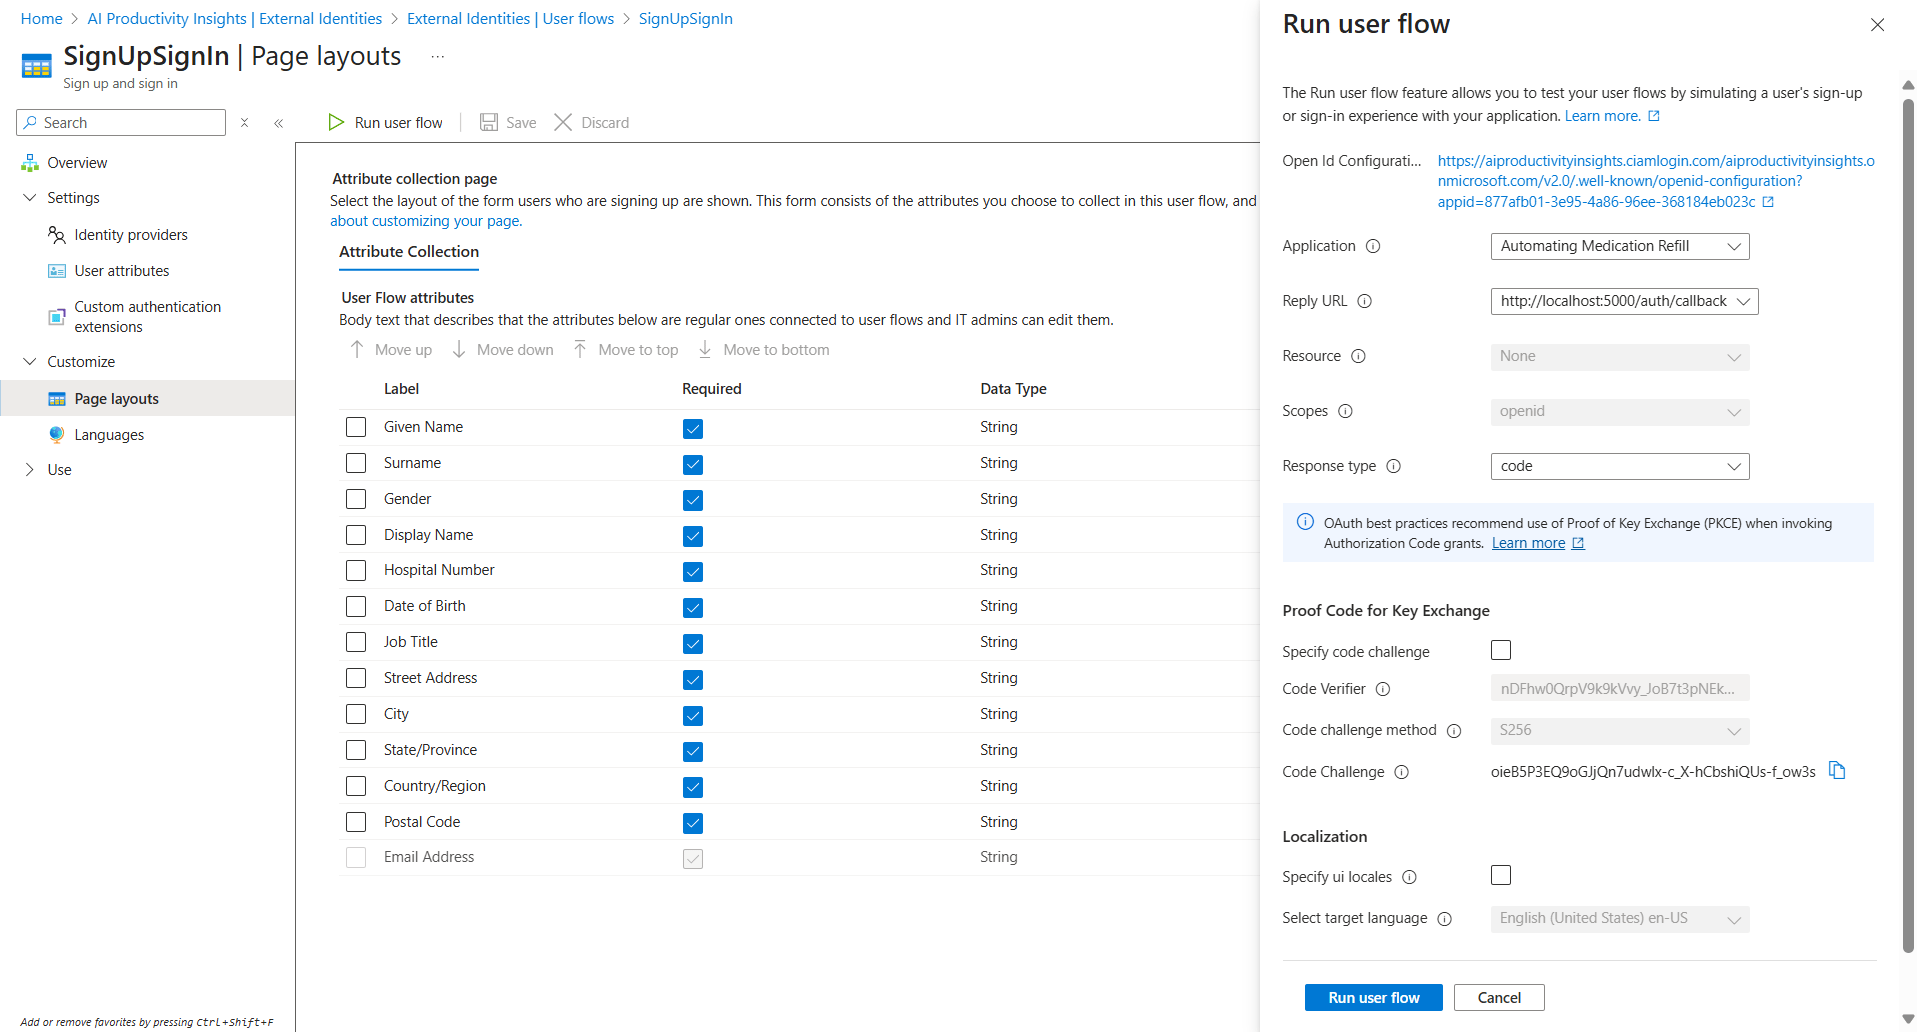Select the Hospital Number row checkbox
1917x1032 pixels.
point(356,570)
